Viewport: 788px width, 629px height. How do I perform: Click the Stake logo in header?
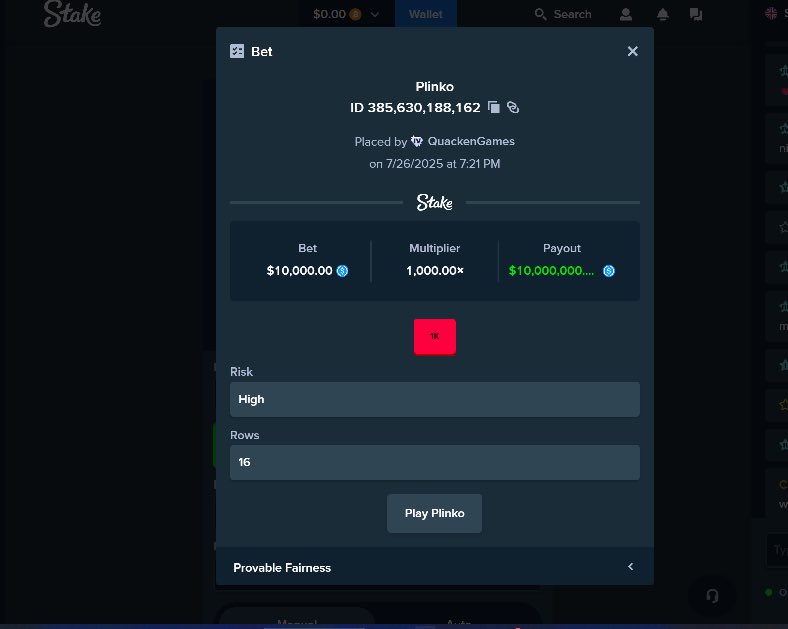[72, 14]
